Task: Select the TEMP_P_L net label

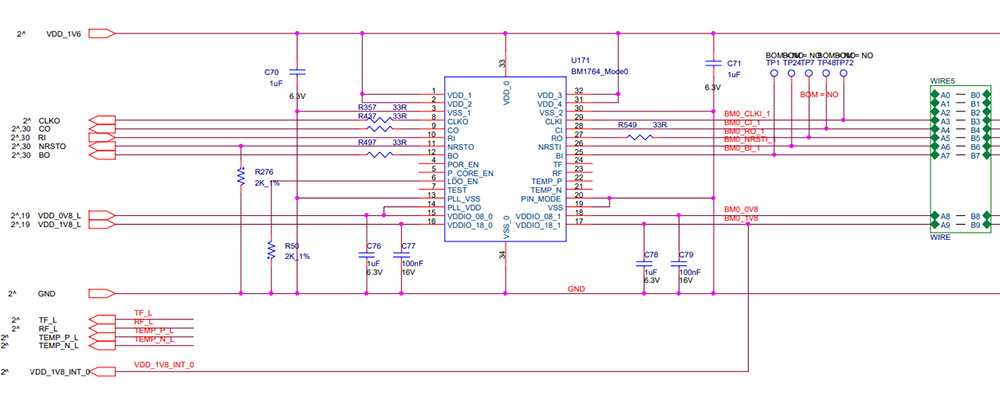Action: (154, 330)
